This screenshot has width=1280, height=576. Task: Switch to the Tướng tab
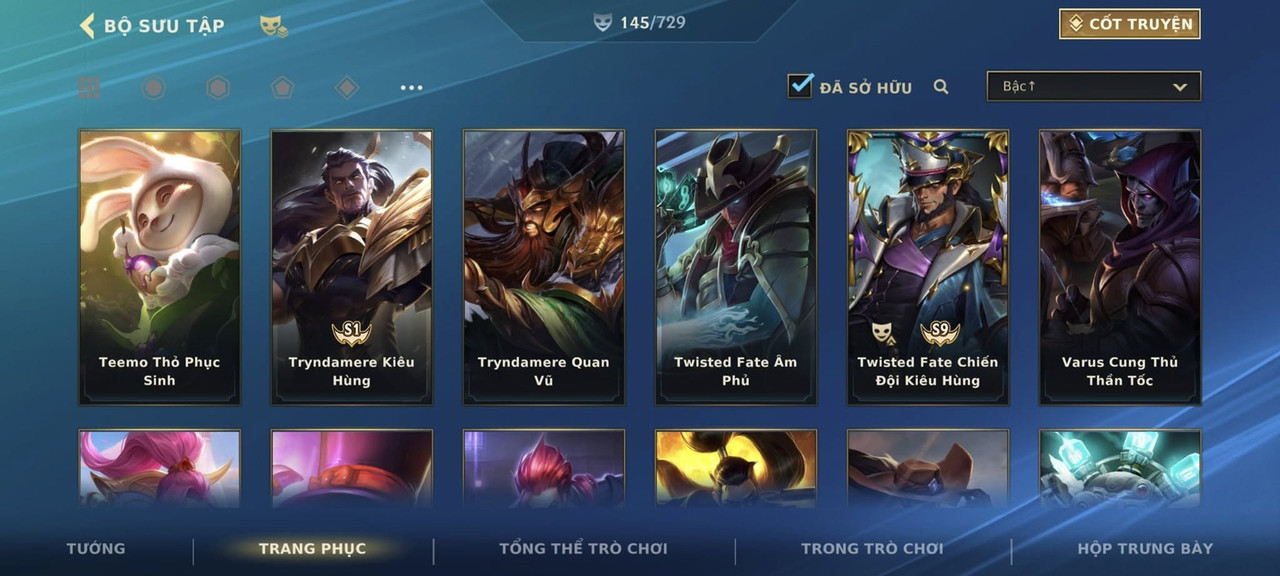[96, 548]
